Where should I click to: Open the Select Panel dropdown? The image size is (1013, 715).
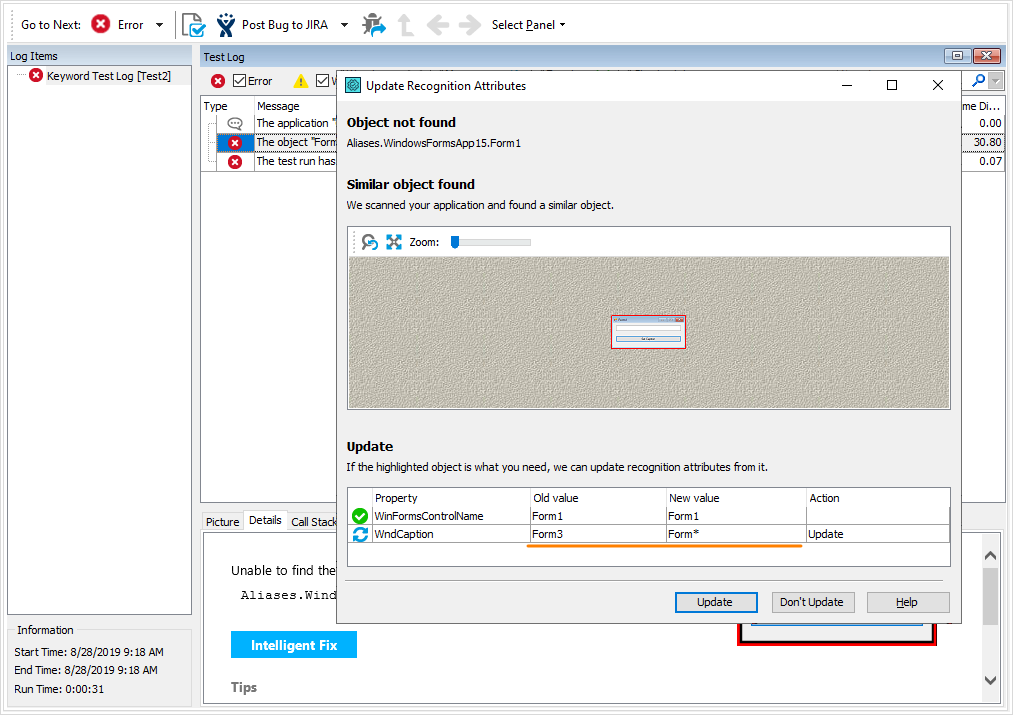click(528, 25)
